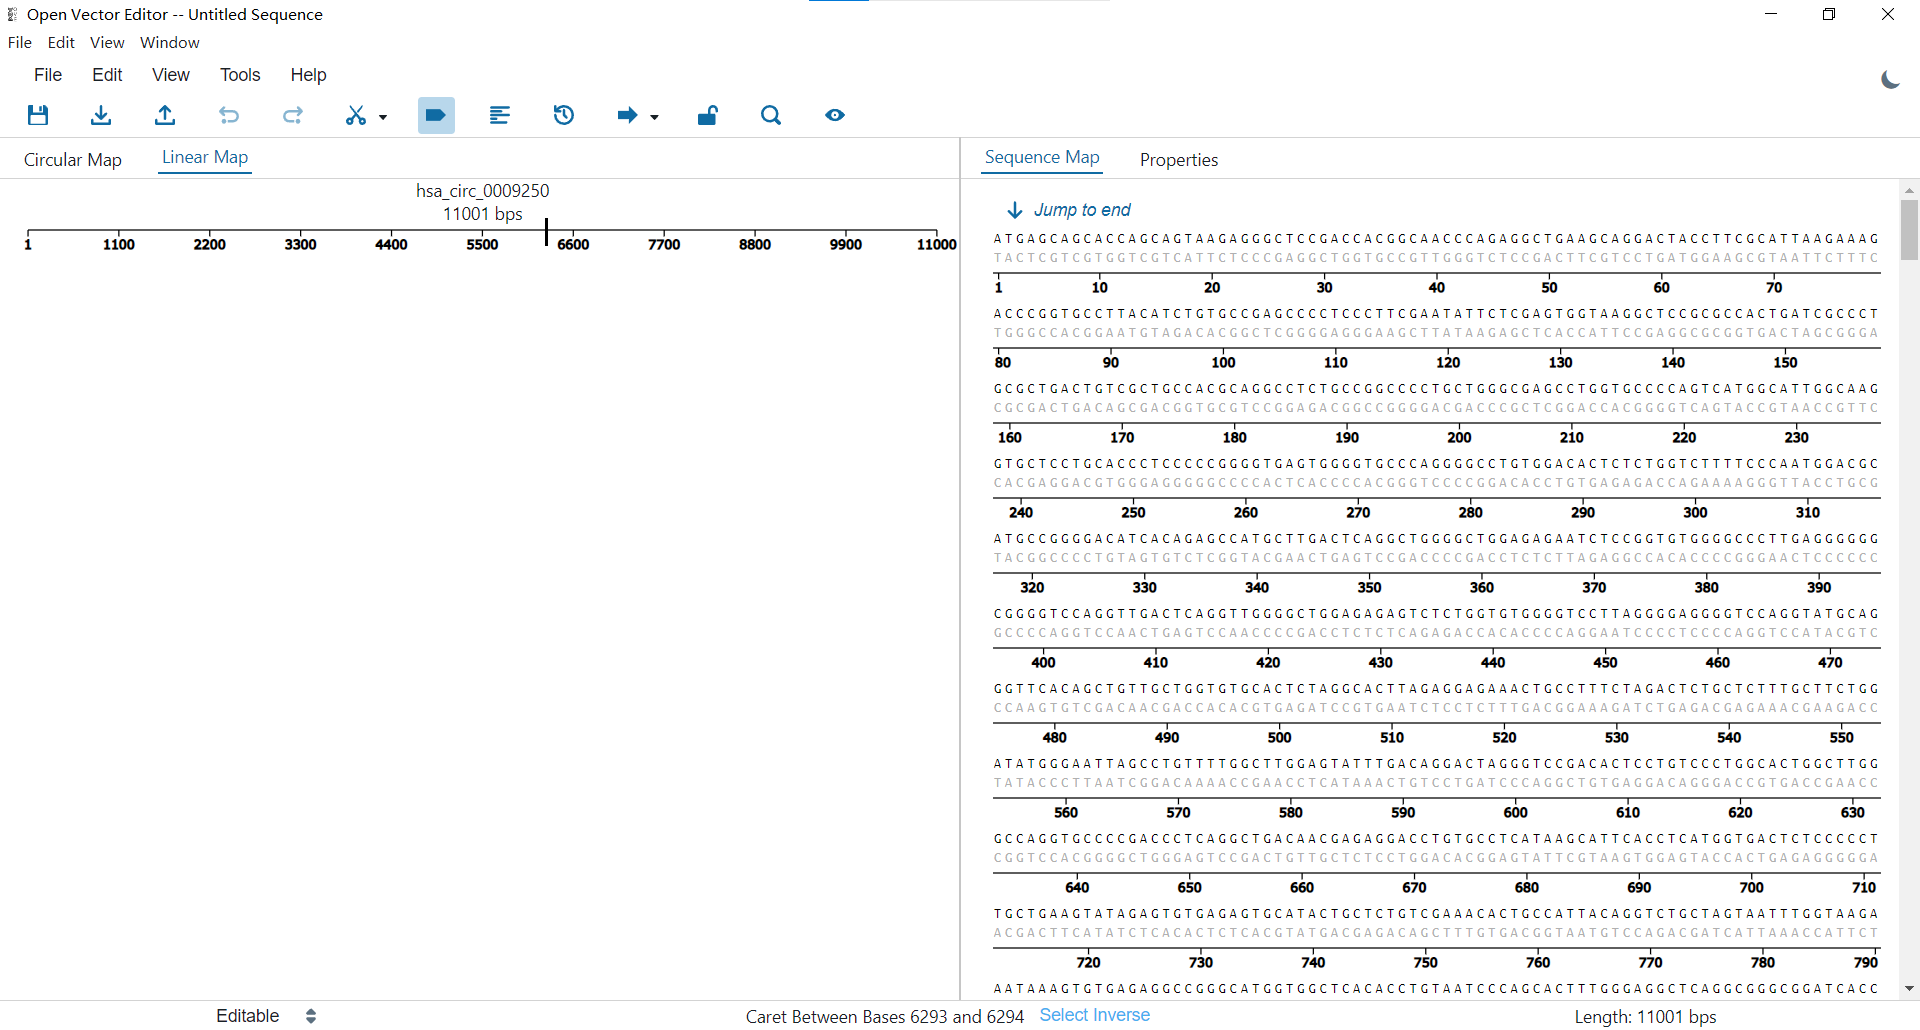Click the Select Inverse link

pos(1095,1015)
